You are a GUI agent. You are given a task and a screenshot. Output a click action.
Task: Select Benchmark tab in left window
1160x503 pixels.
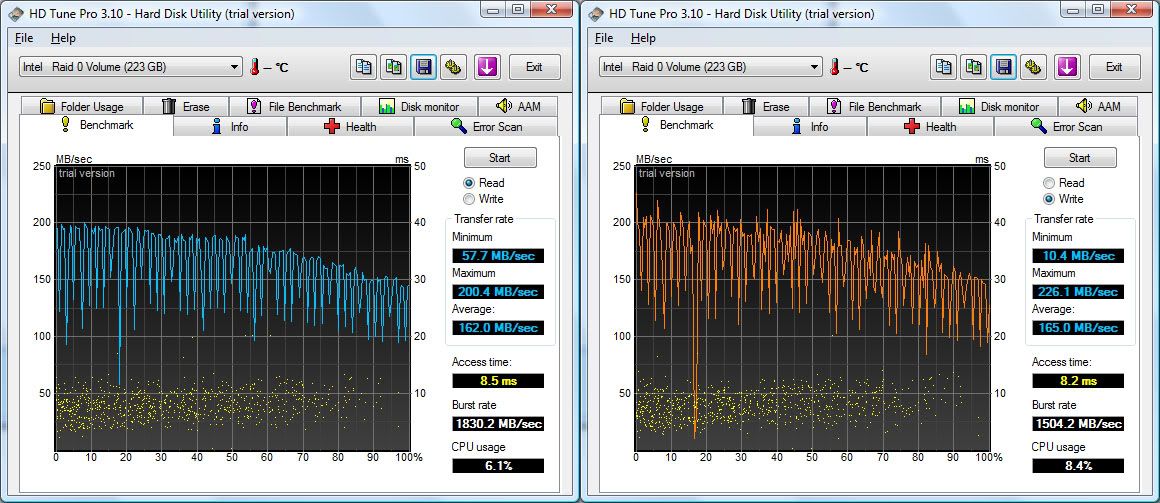coord(97,125)
